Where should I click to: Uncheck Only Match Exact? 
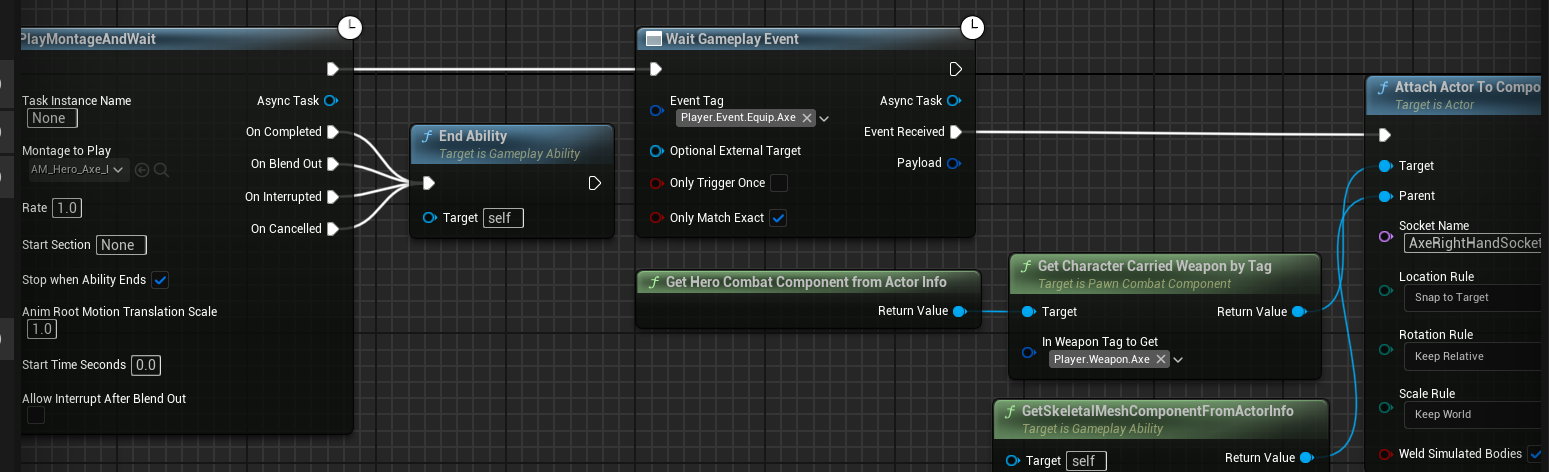click(x=779, y=218)
